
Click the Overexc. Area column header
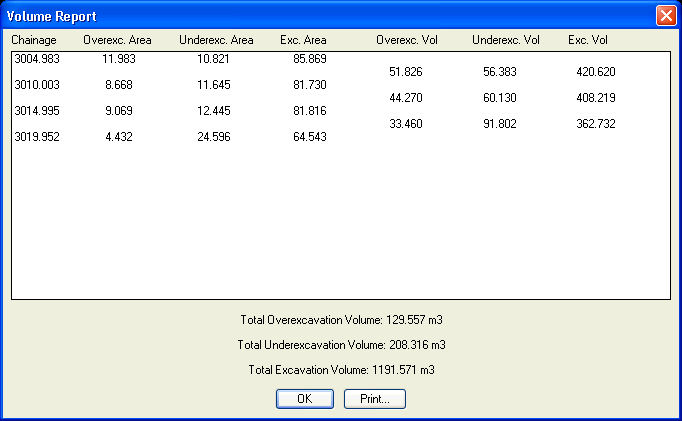117,40
